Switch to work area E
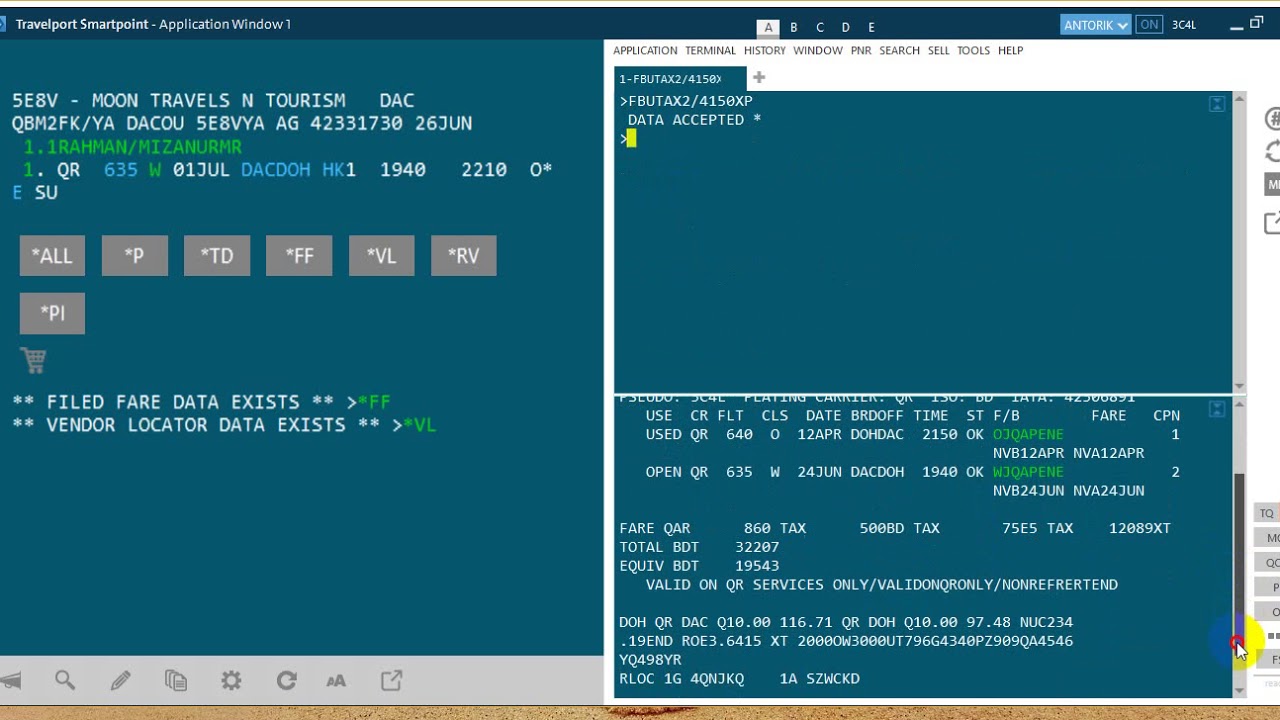This screenshot has height=720, width=1280. click(x=872, y=28)
